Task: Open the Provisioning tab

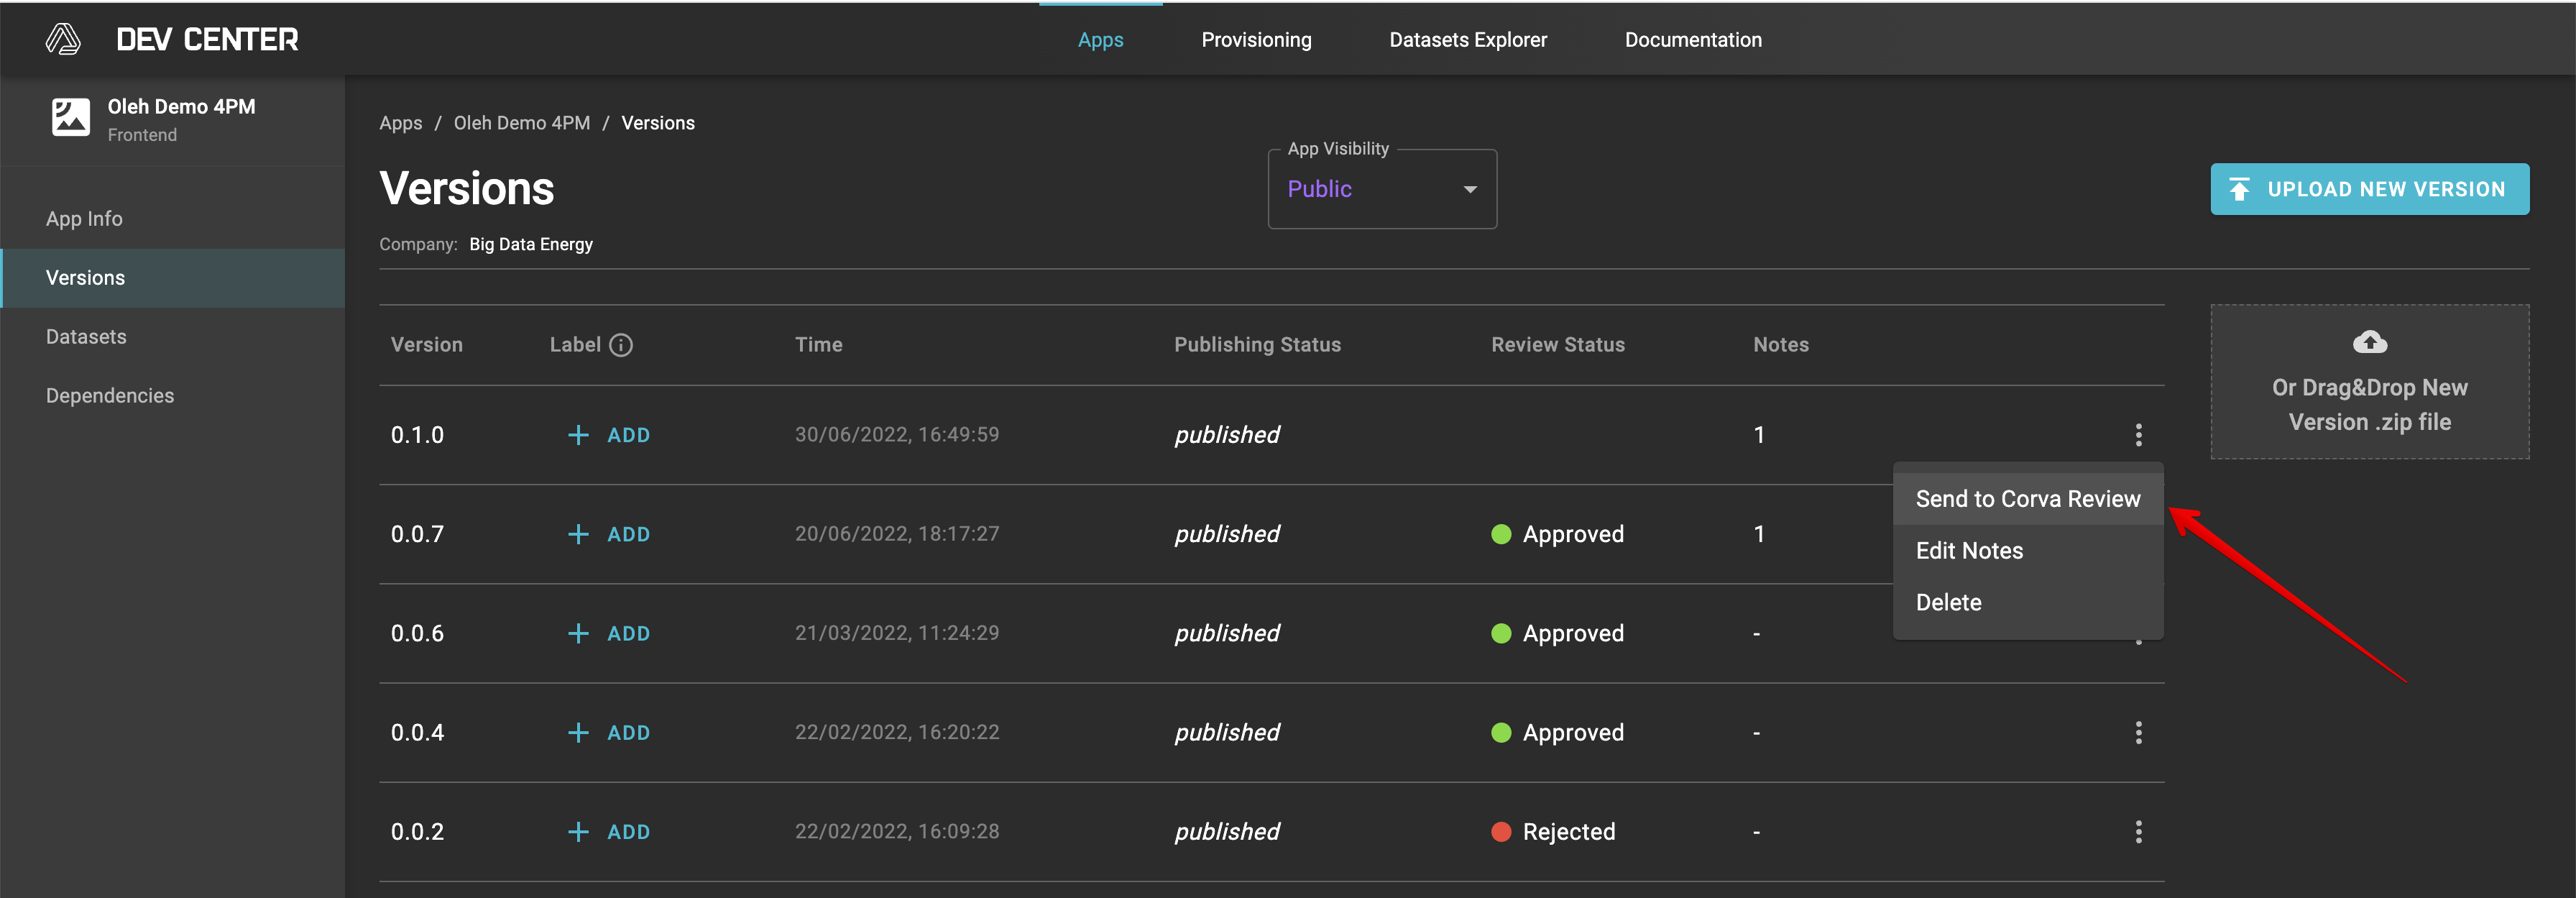Action: click(1256, 40)
